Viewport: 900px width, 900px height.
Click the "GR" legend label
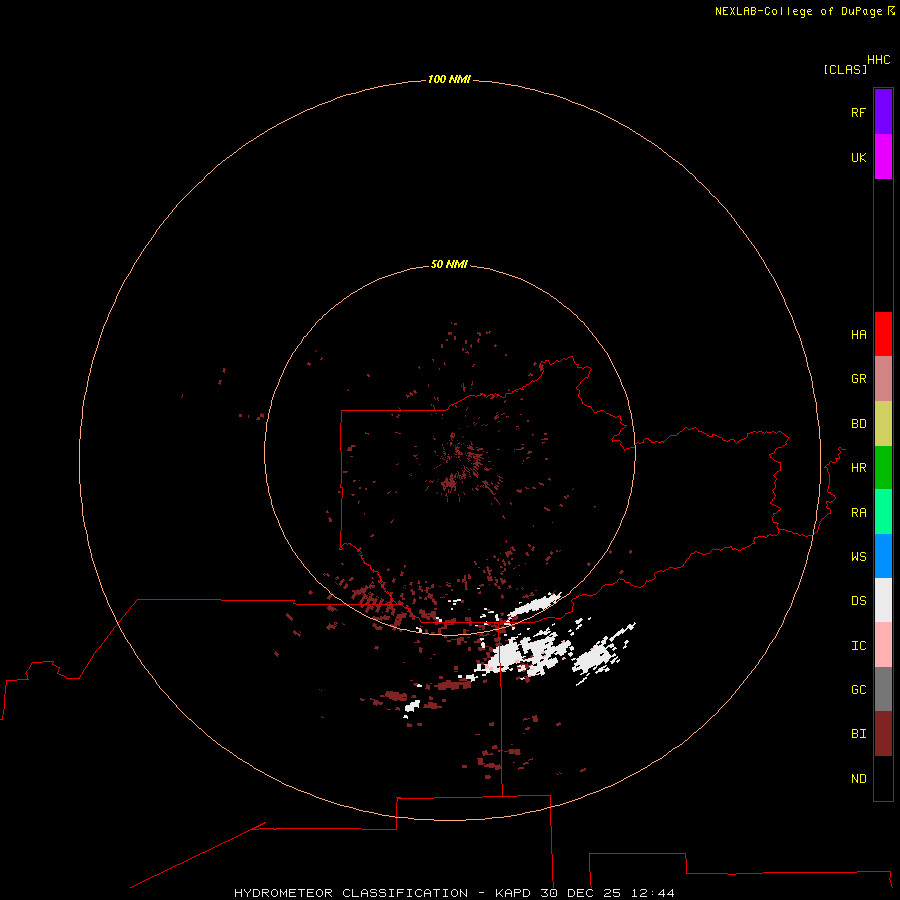pyautogui.click(x=859, y=379)
